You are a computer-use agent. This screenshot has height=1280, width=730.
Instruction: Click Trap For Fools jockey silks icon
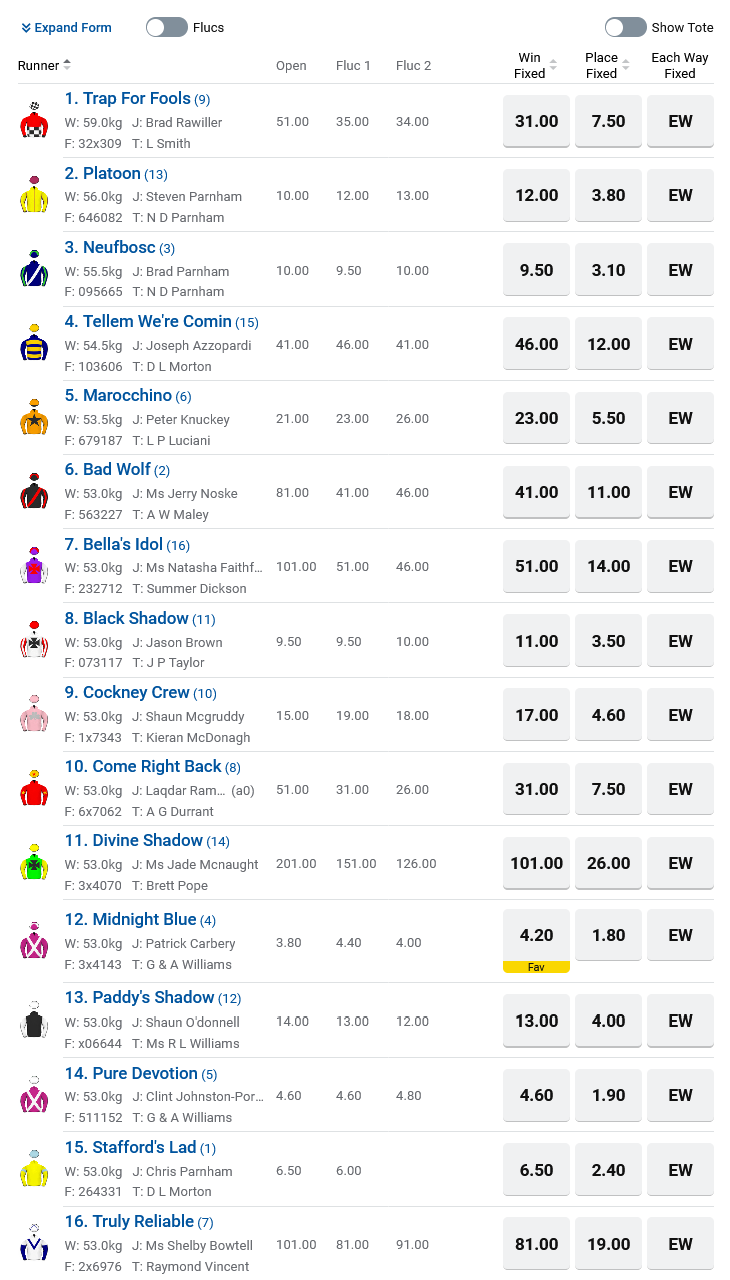[x=34, y=121]
